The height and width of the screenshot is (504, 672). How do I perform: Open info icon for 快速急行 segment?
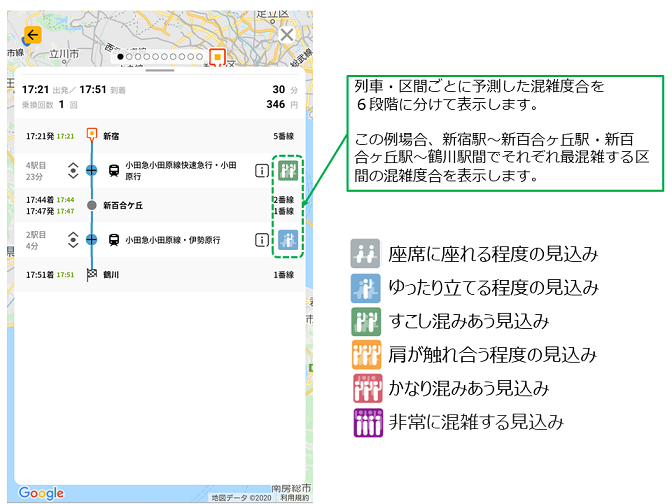pyautogui.click(x=262, y=171)
